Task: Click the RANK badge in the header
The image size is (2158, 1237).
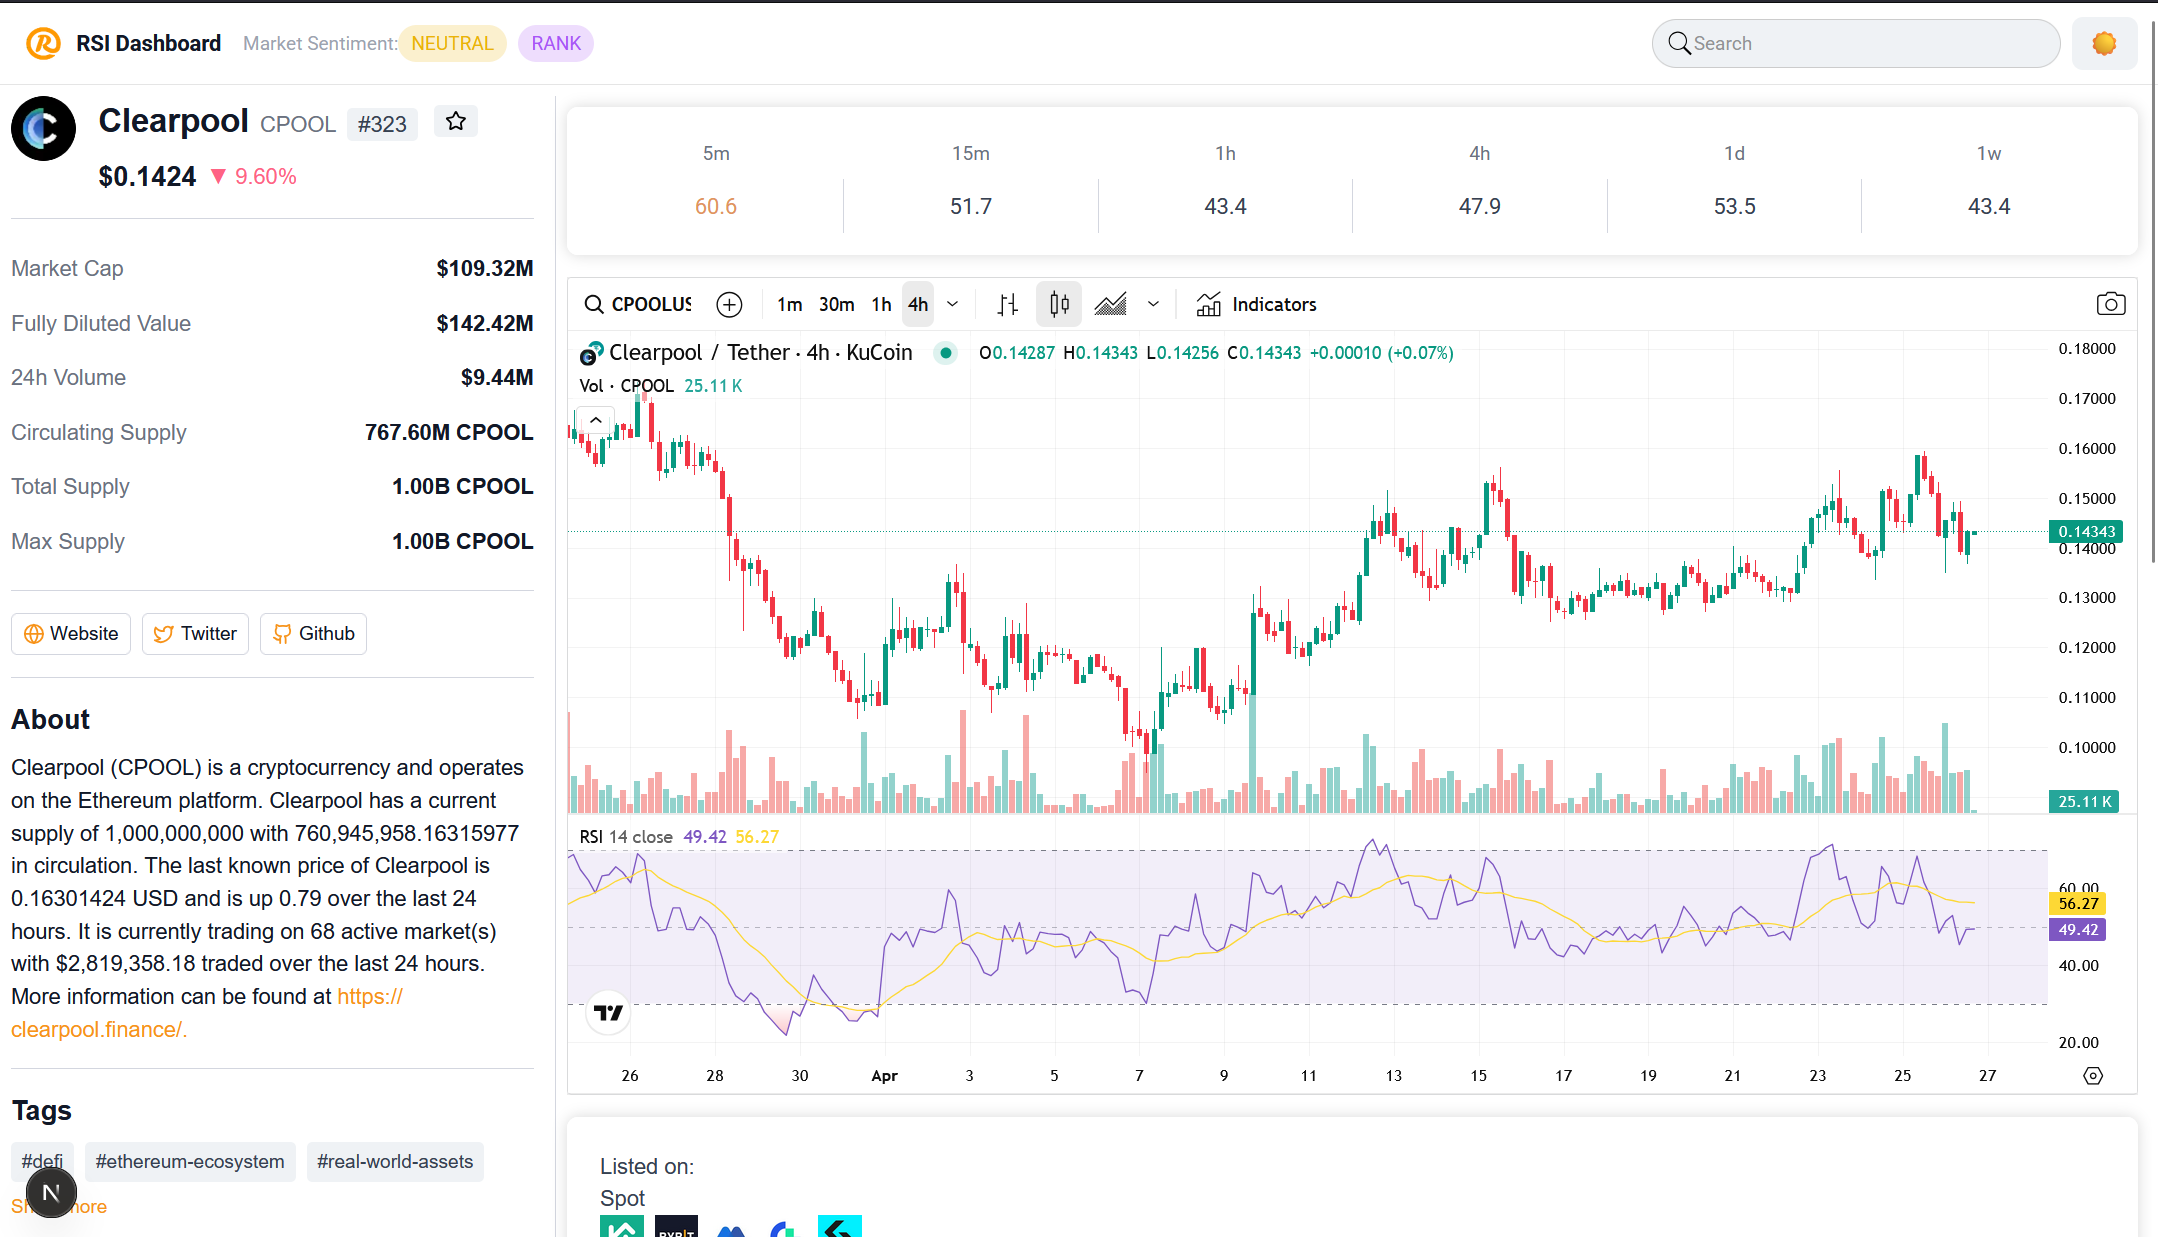Action: pos(556,43)
